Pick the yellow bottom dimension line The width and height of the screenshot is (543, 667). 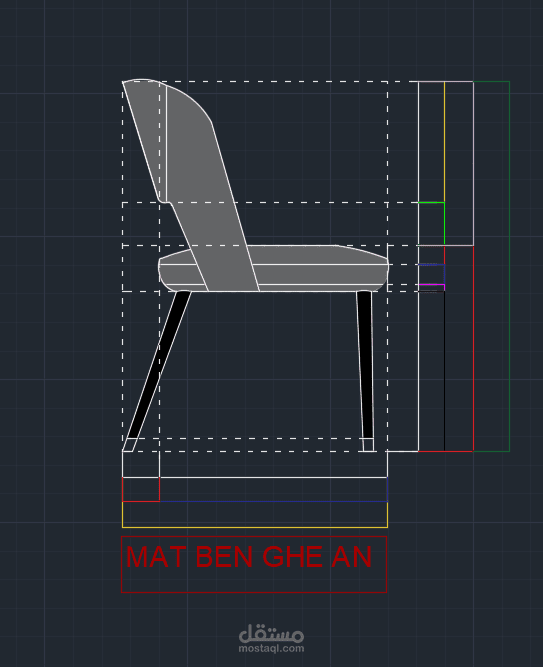(x=254, y=527)
